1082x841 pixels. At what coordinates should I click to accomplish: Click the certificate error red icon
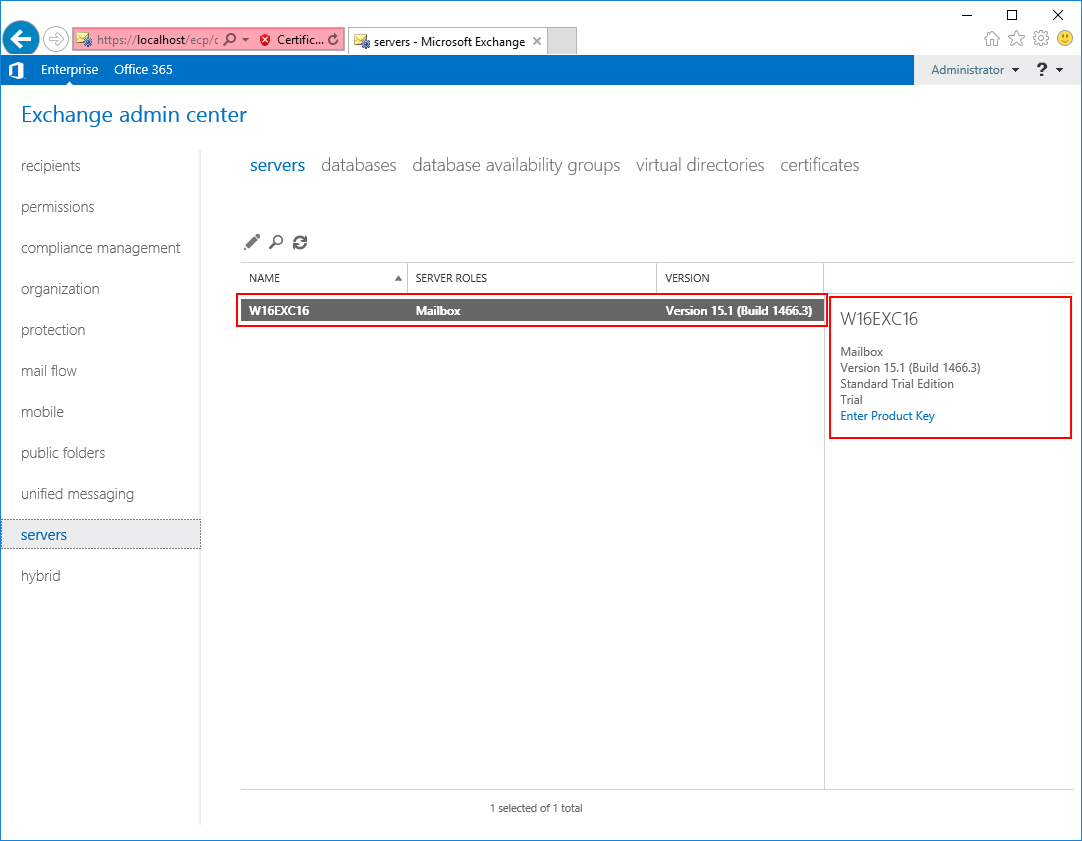265,40
